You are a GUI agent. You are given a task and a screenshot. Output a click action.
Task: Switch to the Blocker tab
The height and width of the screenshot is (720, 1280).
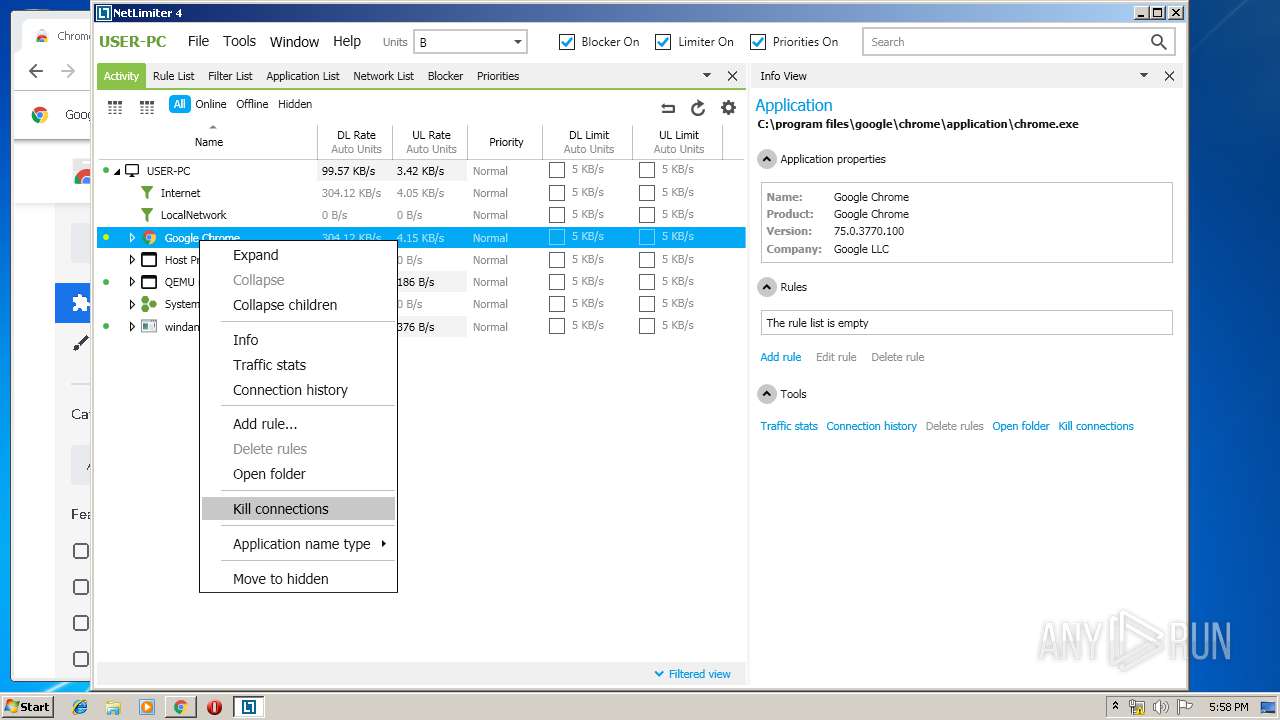tap(445, 76)
